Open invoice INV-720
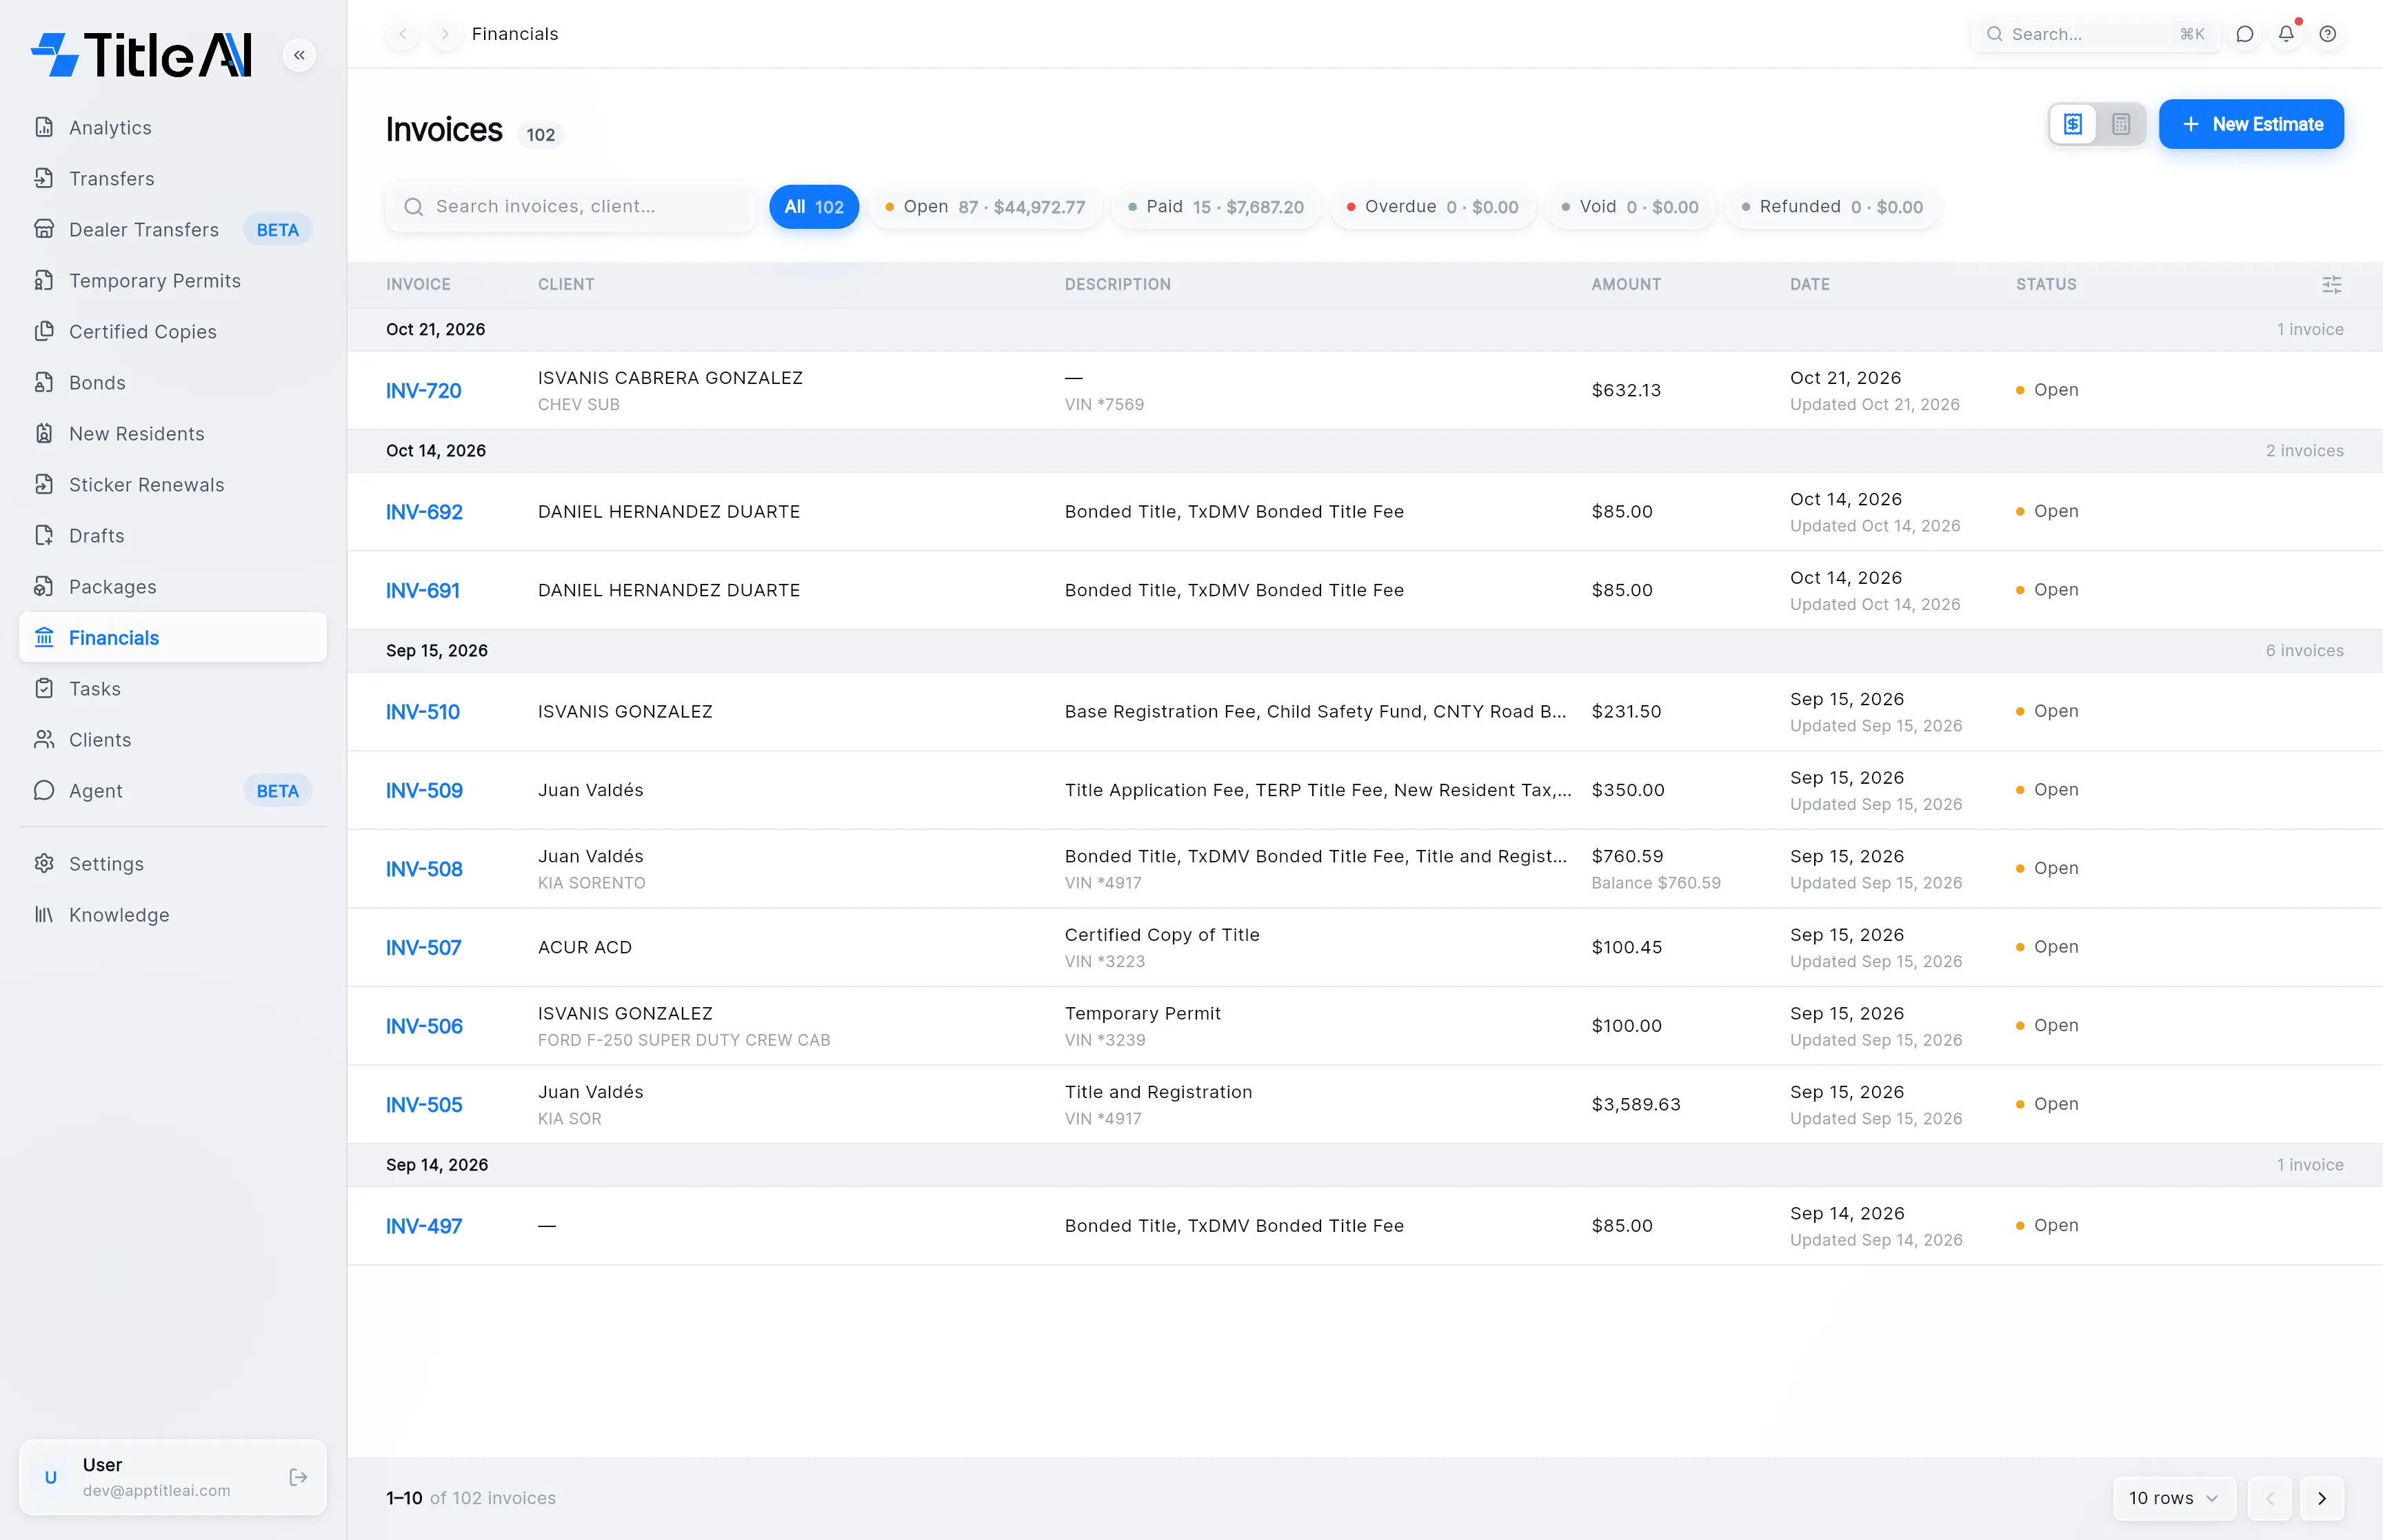2383x1540 pixels. click(424, 391)
